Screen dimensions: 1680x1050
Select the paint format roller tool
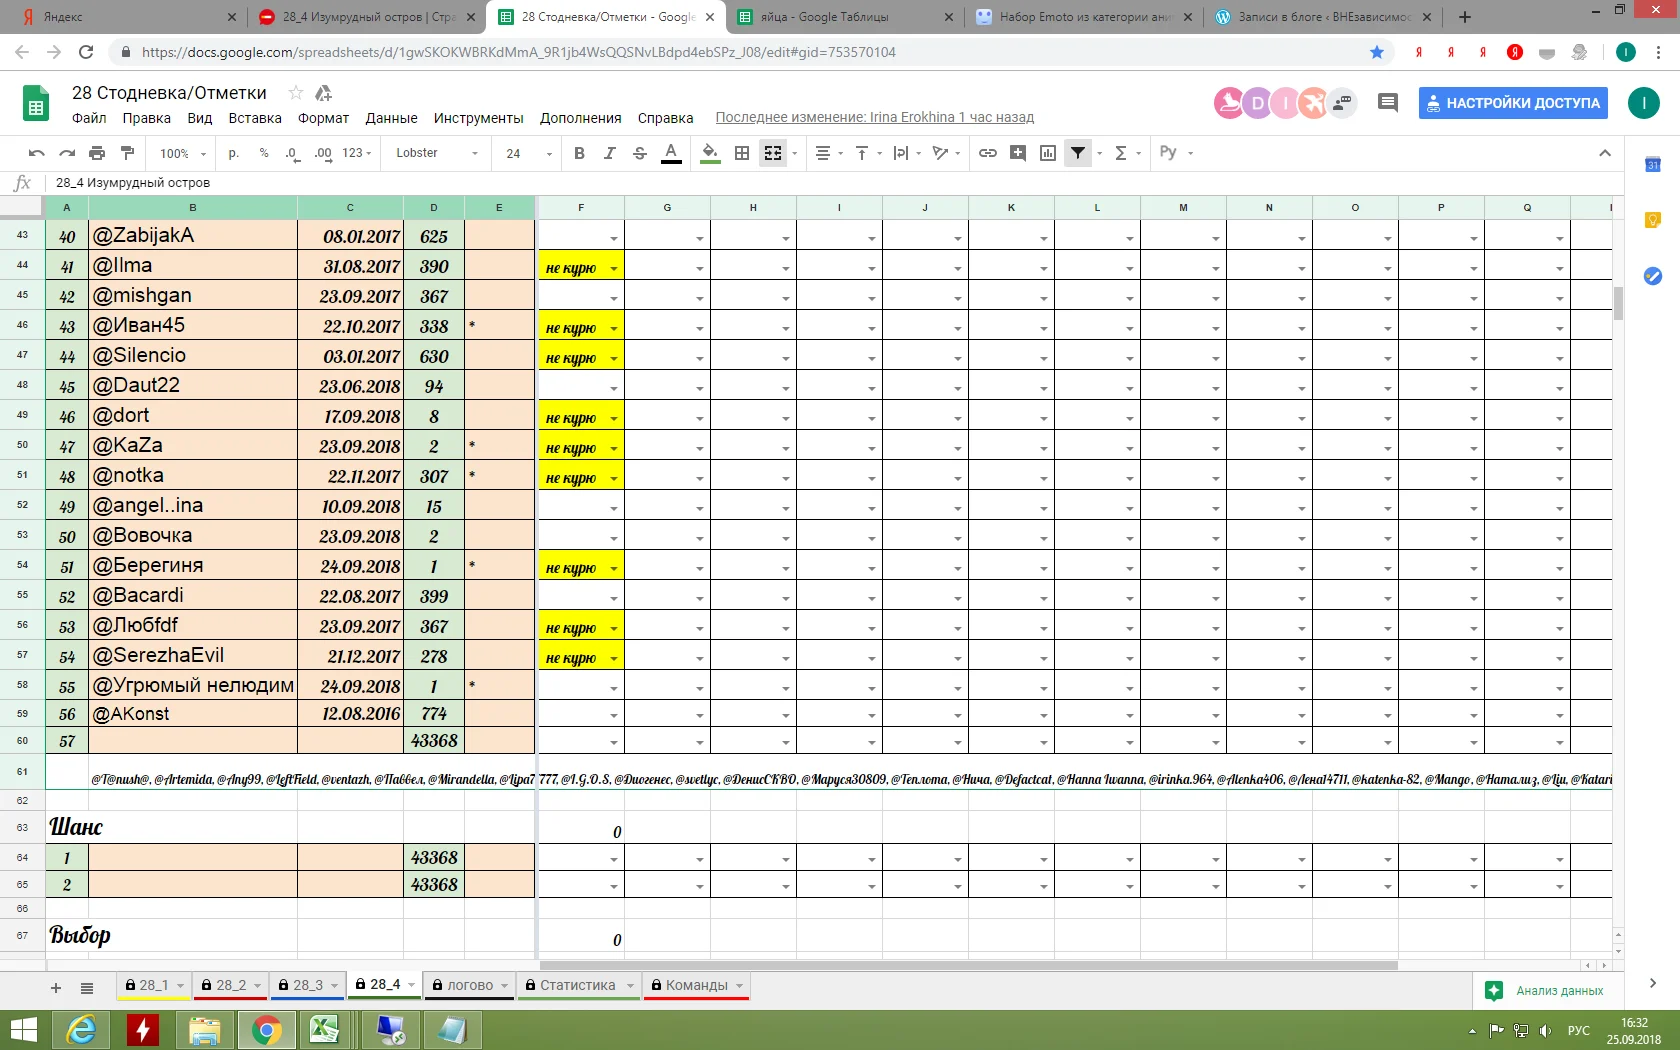click(x=127, y=153)
